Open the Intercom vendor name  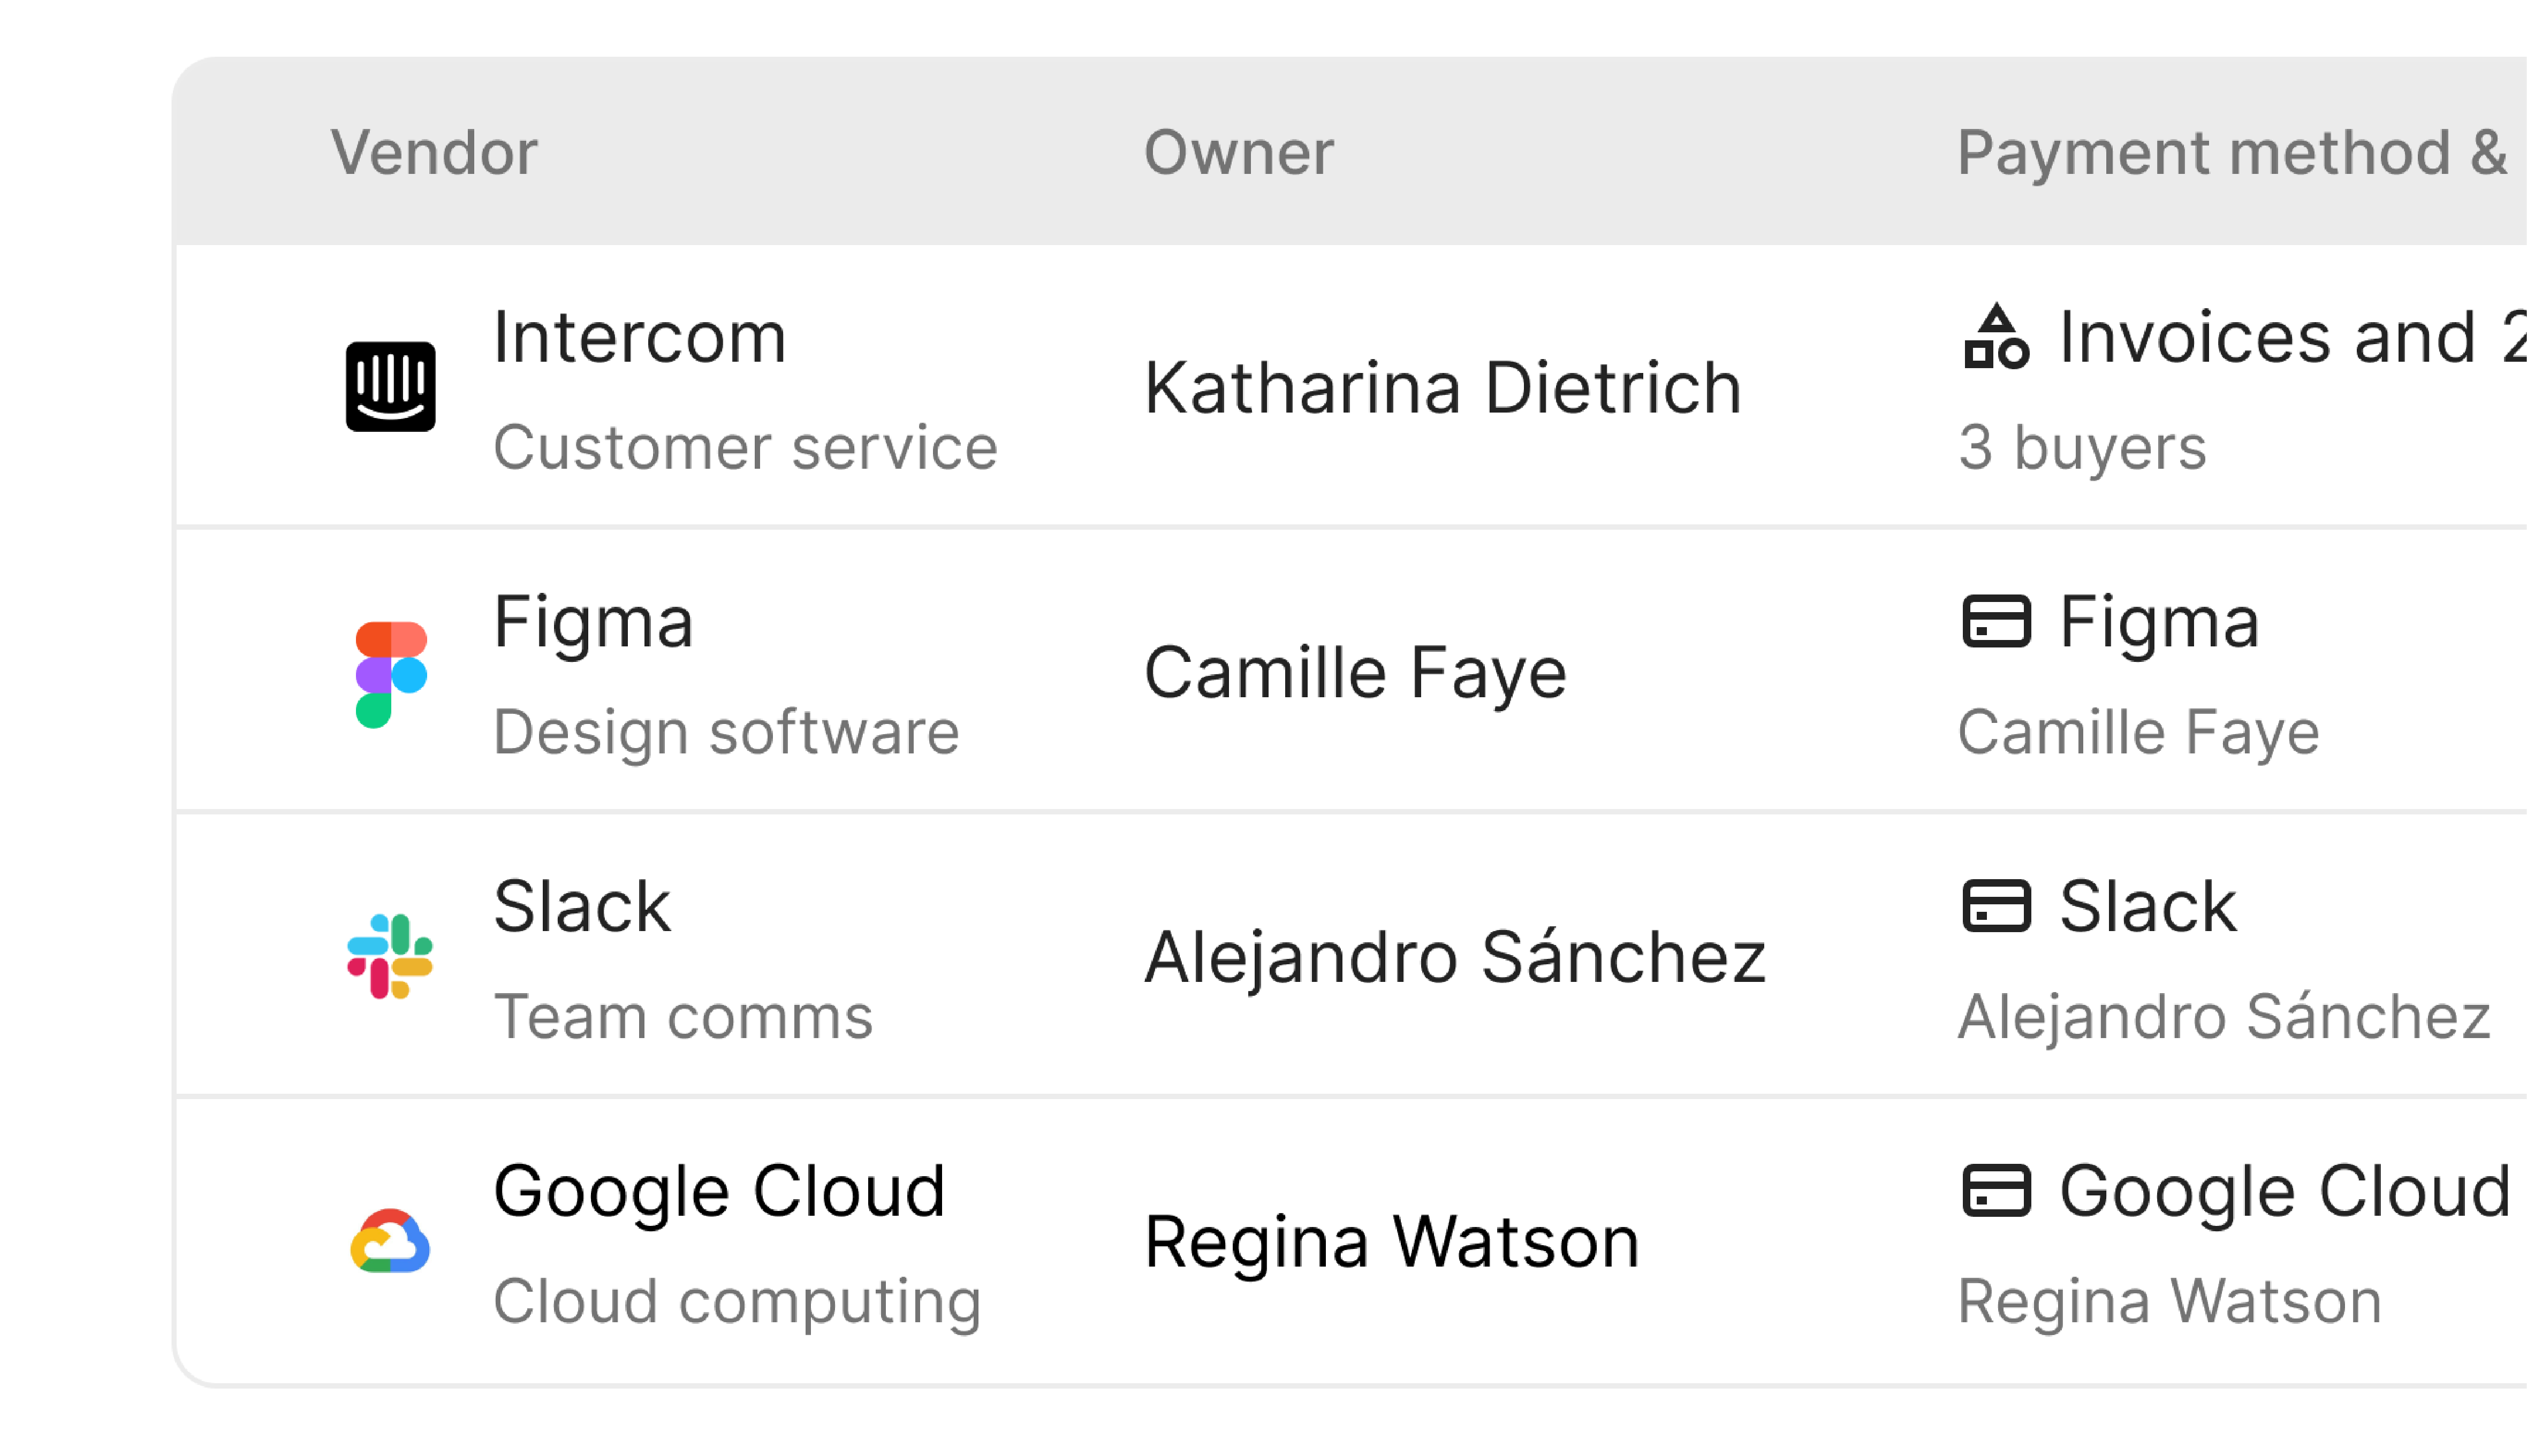[x=640, y=338]
